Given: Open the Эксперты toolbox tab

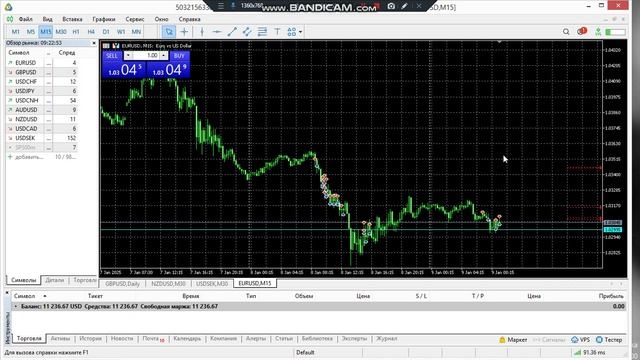Looking at the screenshot, I should (354, 339).
